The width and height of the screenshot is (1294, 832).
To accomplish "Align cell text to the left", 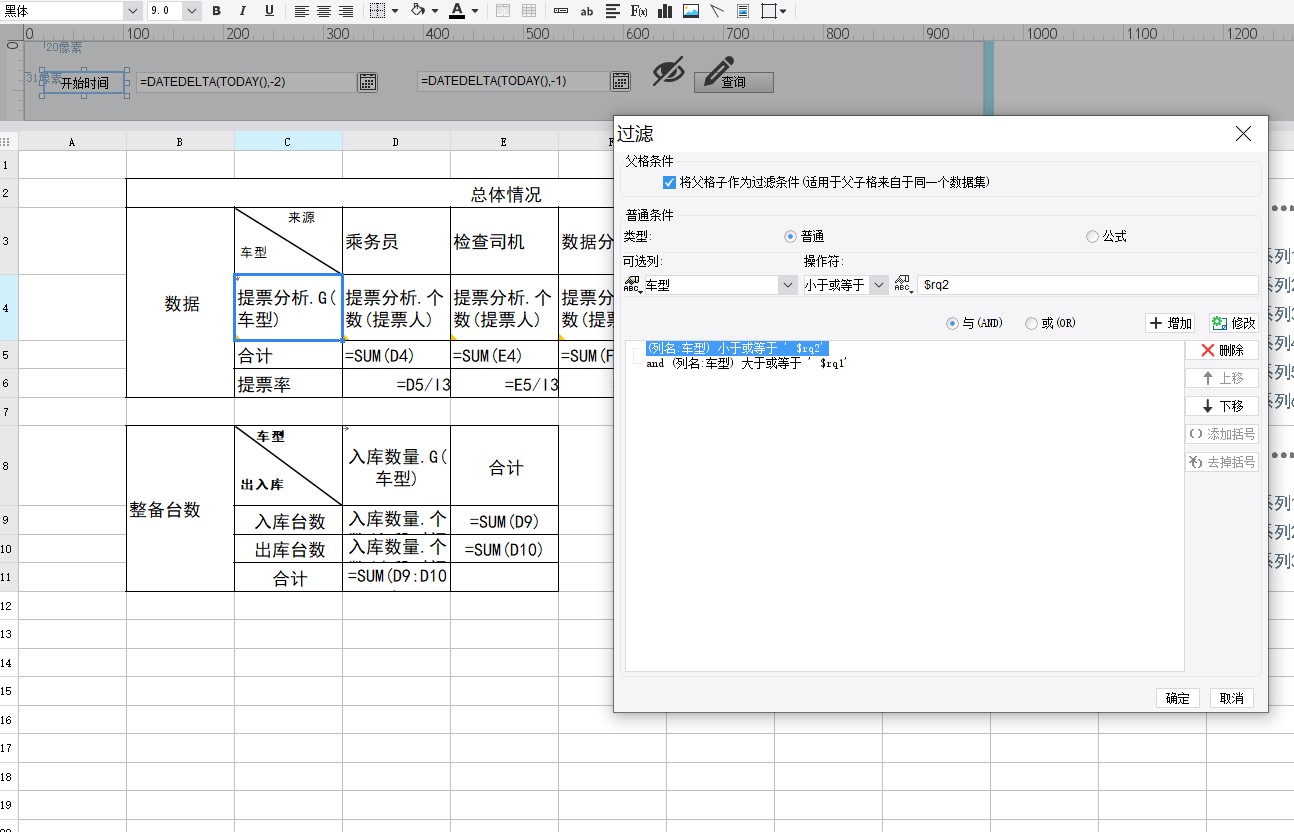I will click(x=302, y=11).
